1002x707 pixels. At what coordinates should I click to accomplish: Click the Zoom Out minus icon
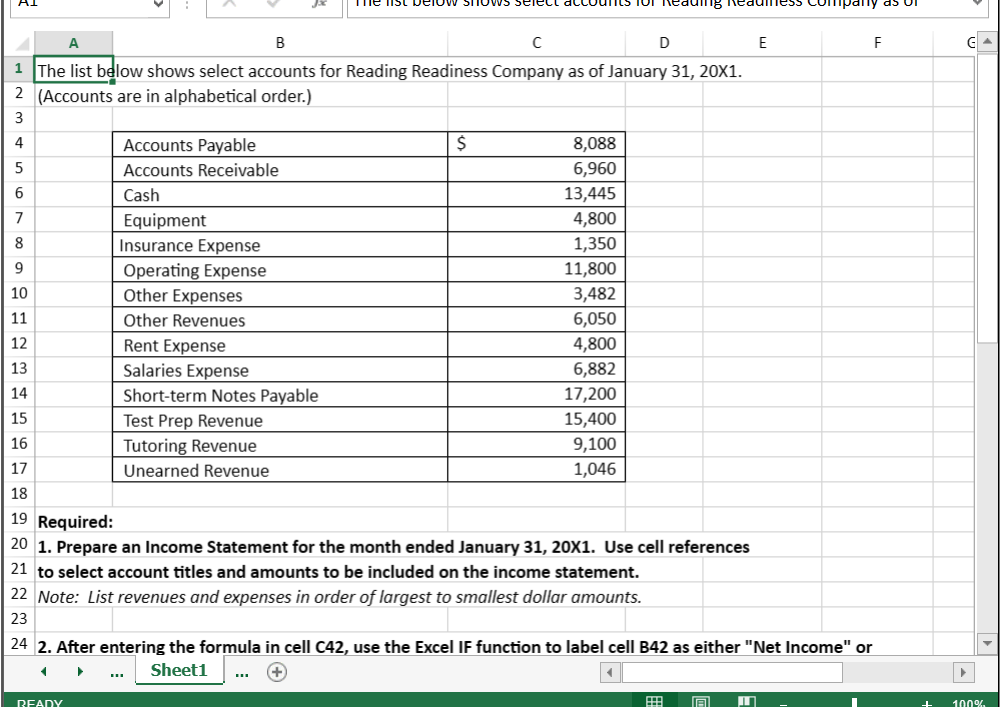(783, 700)
